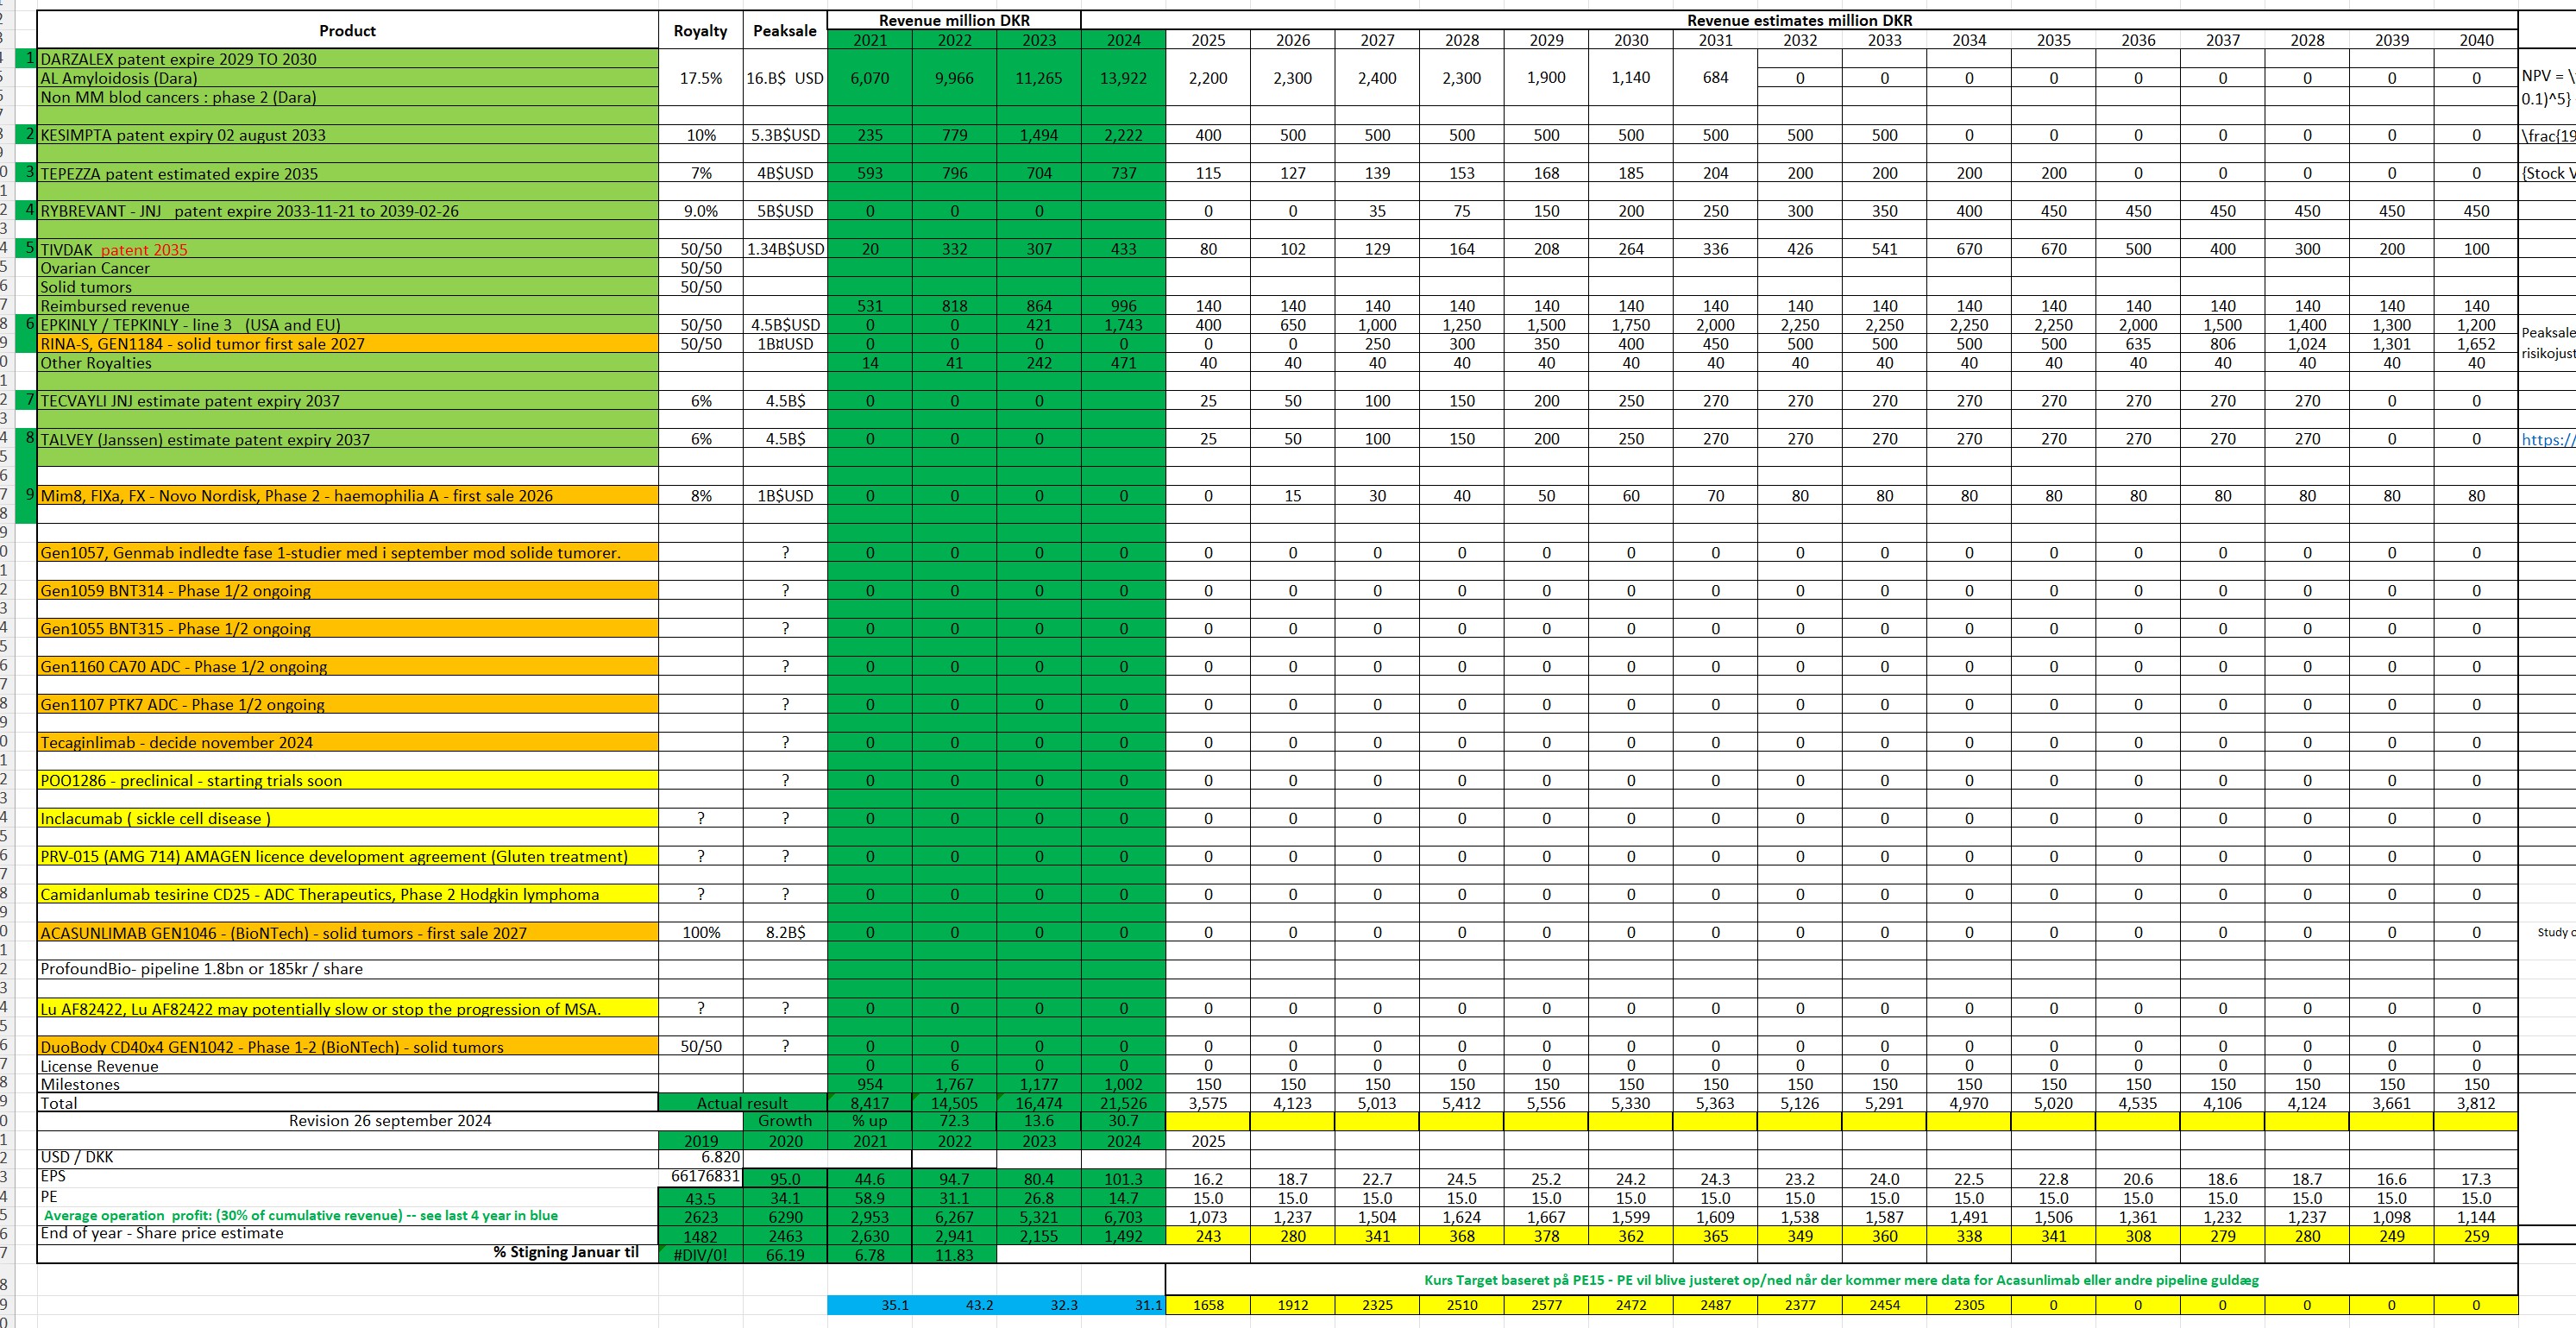Select the EPKINLY / TEPKINLY product cell
Image resolution: width=2576 pixels, height=1328 pixels.
pos(348,325)
